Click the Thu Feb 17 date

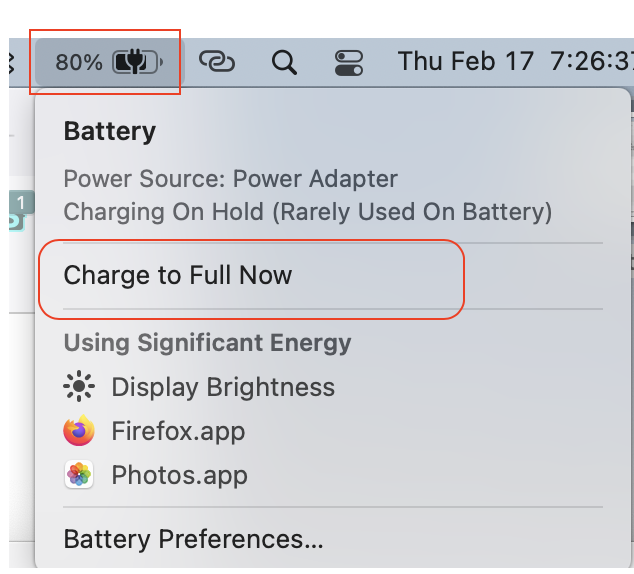[466, 62]
